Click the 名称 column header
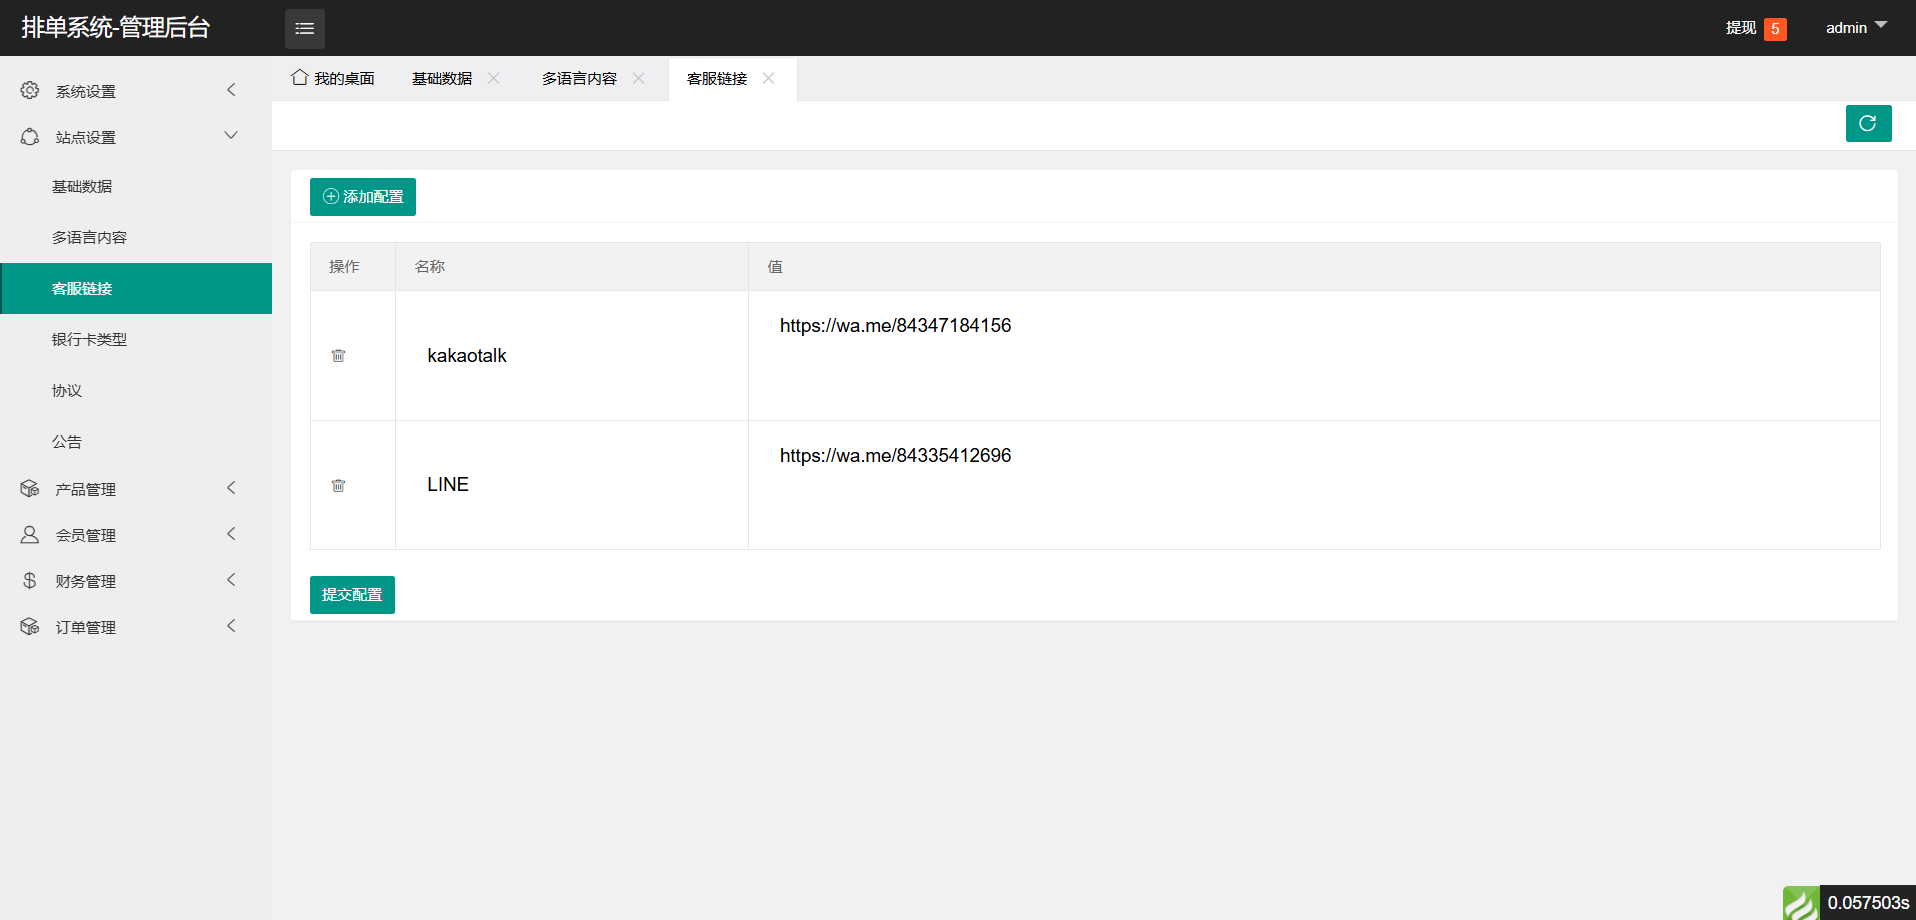This screenshot has width=1916, height=920. point(430,266)
